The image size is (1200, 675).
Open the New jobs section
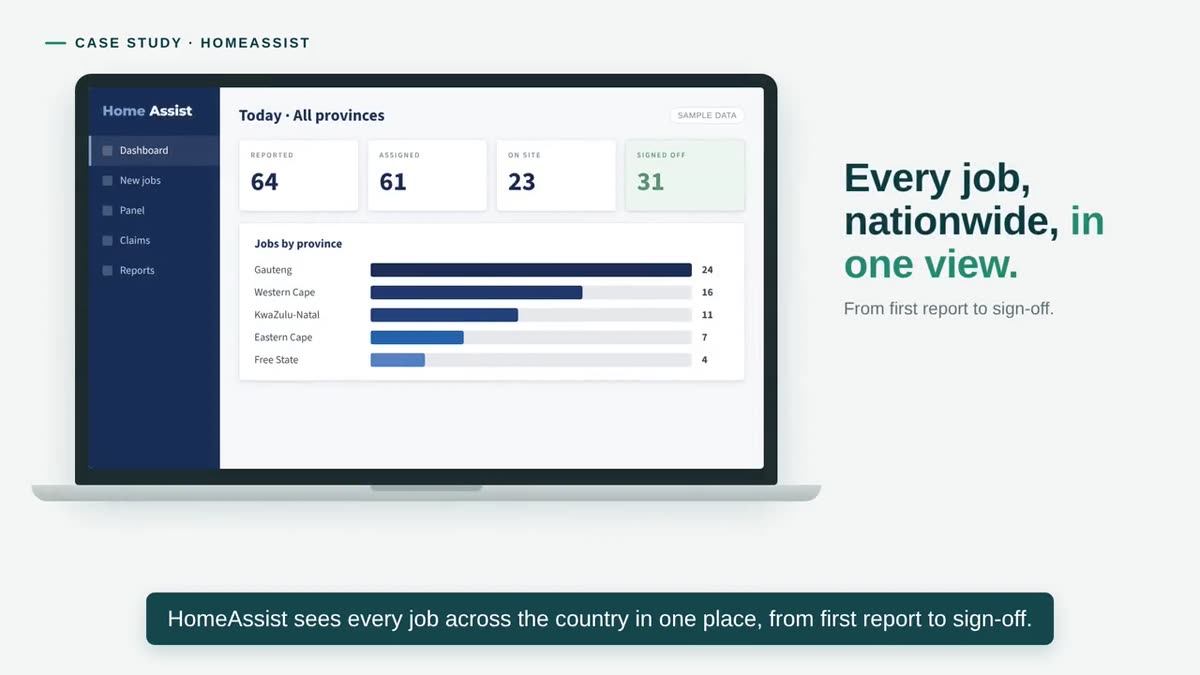[154, 181]
